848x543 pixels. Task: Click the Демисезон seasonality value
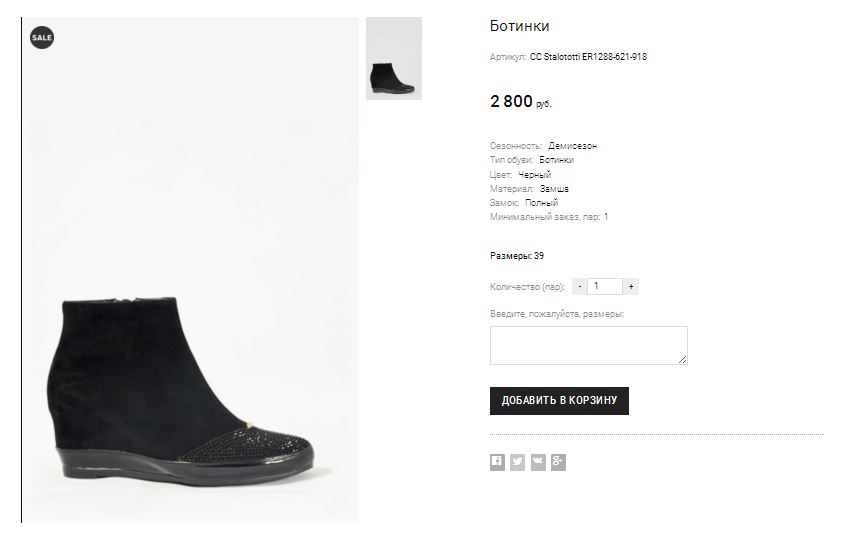[572, 146]
